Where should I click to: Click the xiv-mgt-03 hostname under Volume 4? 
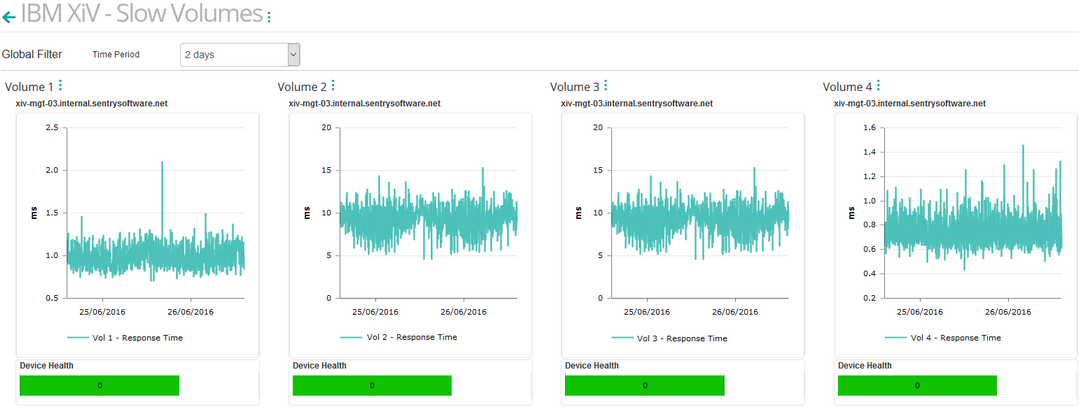tap(909, 103)
